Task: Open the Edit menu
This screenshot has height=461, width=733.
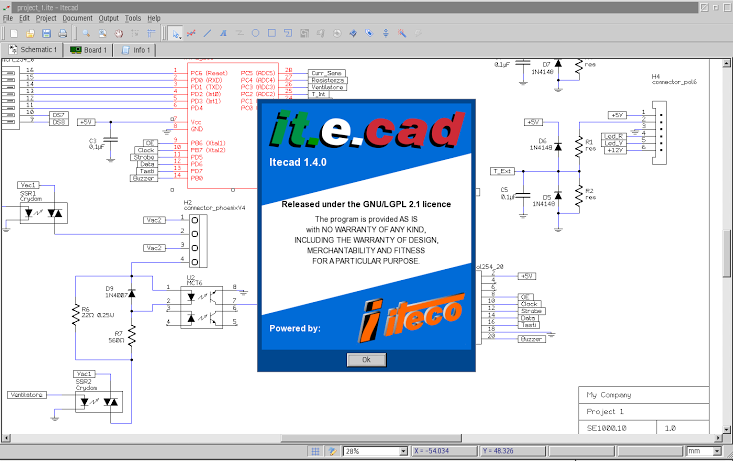Action: tap(24, 18)
